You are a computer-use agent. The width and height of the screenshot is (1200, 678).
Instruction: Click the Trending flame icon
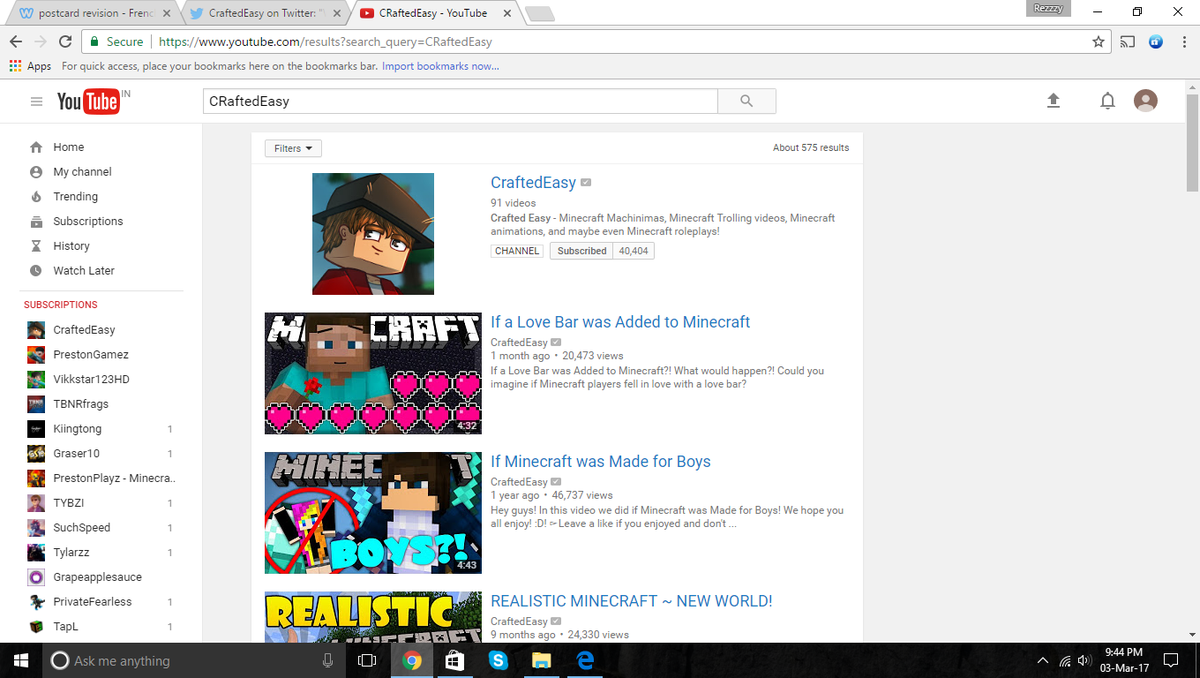pos(36,196)
